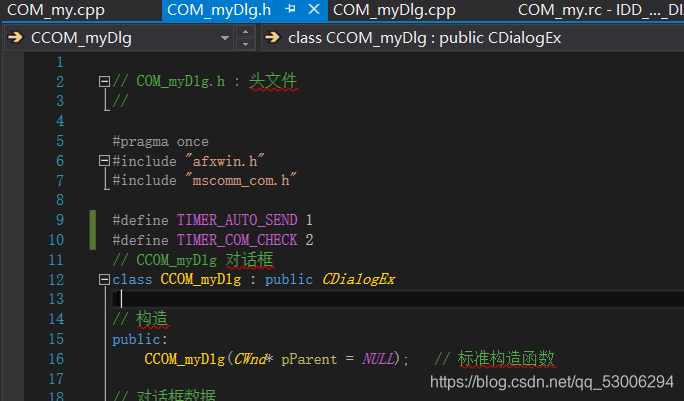This screenshot has height=401, width=684.
Task: Click the '// 构造' comment on line 14
Action: [140, 319]
